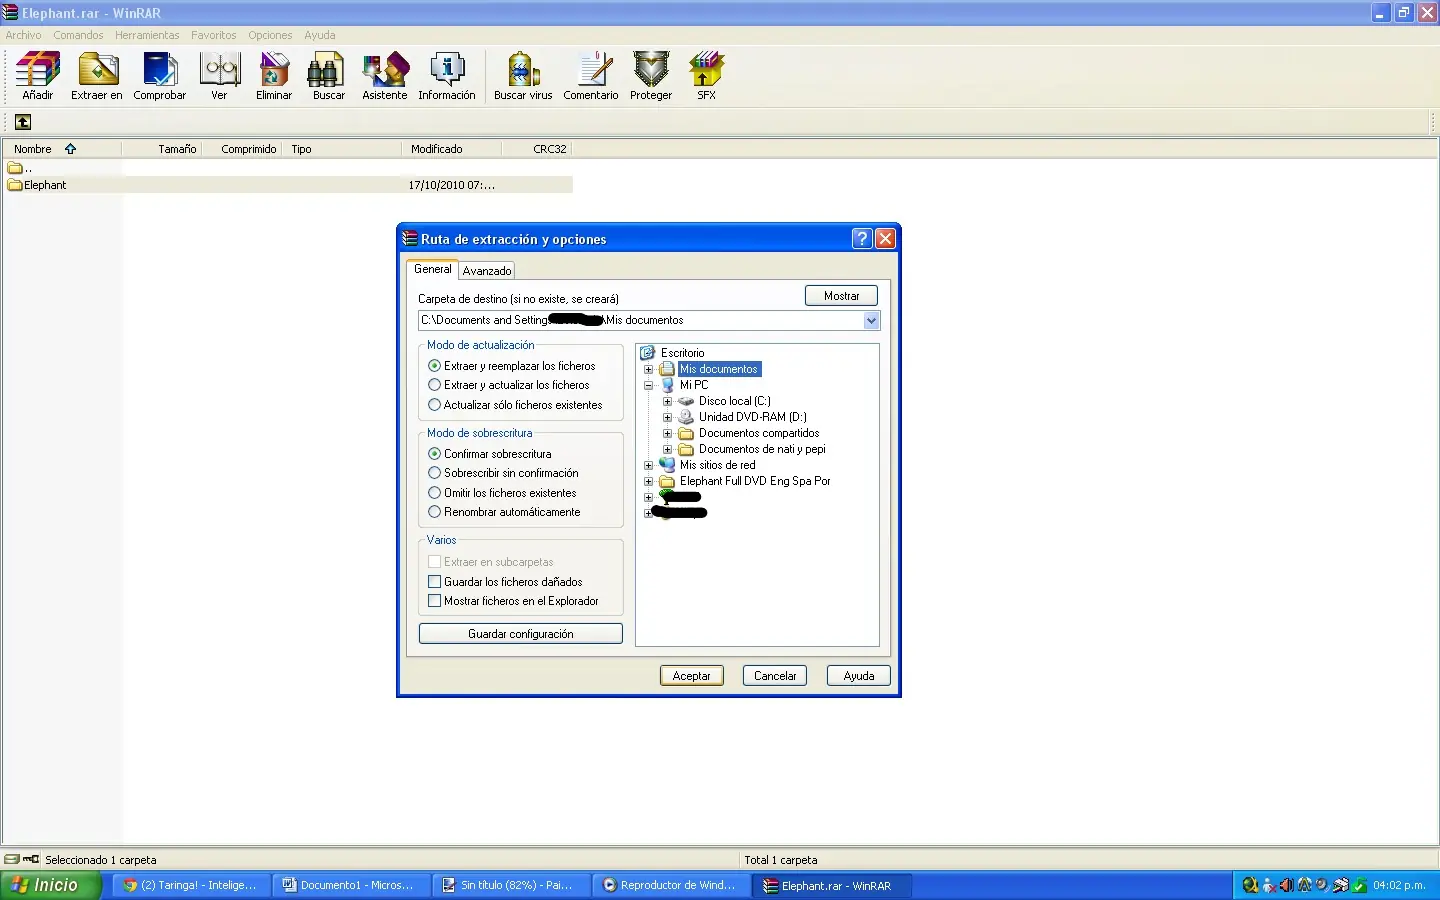The height and width of the screenshot is (900, 1440).
Task: Sort by the Nombre column header
Action: 62,149
